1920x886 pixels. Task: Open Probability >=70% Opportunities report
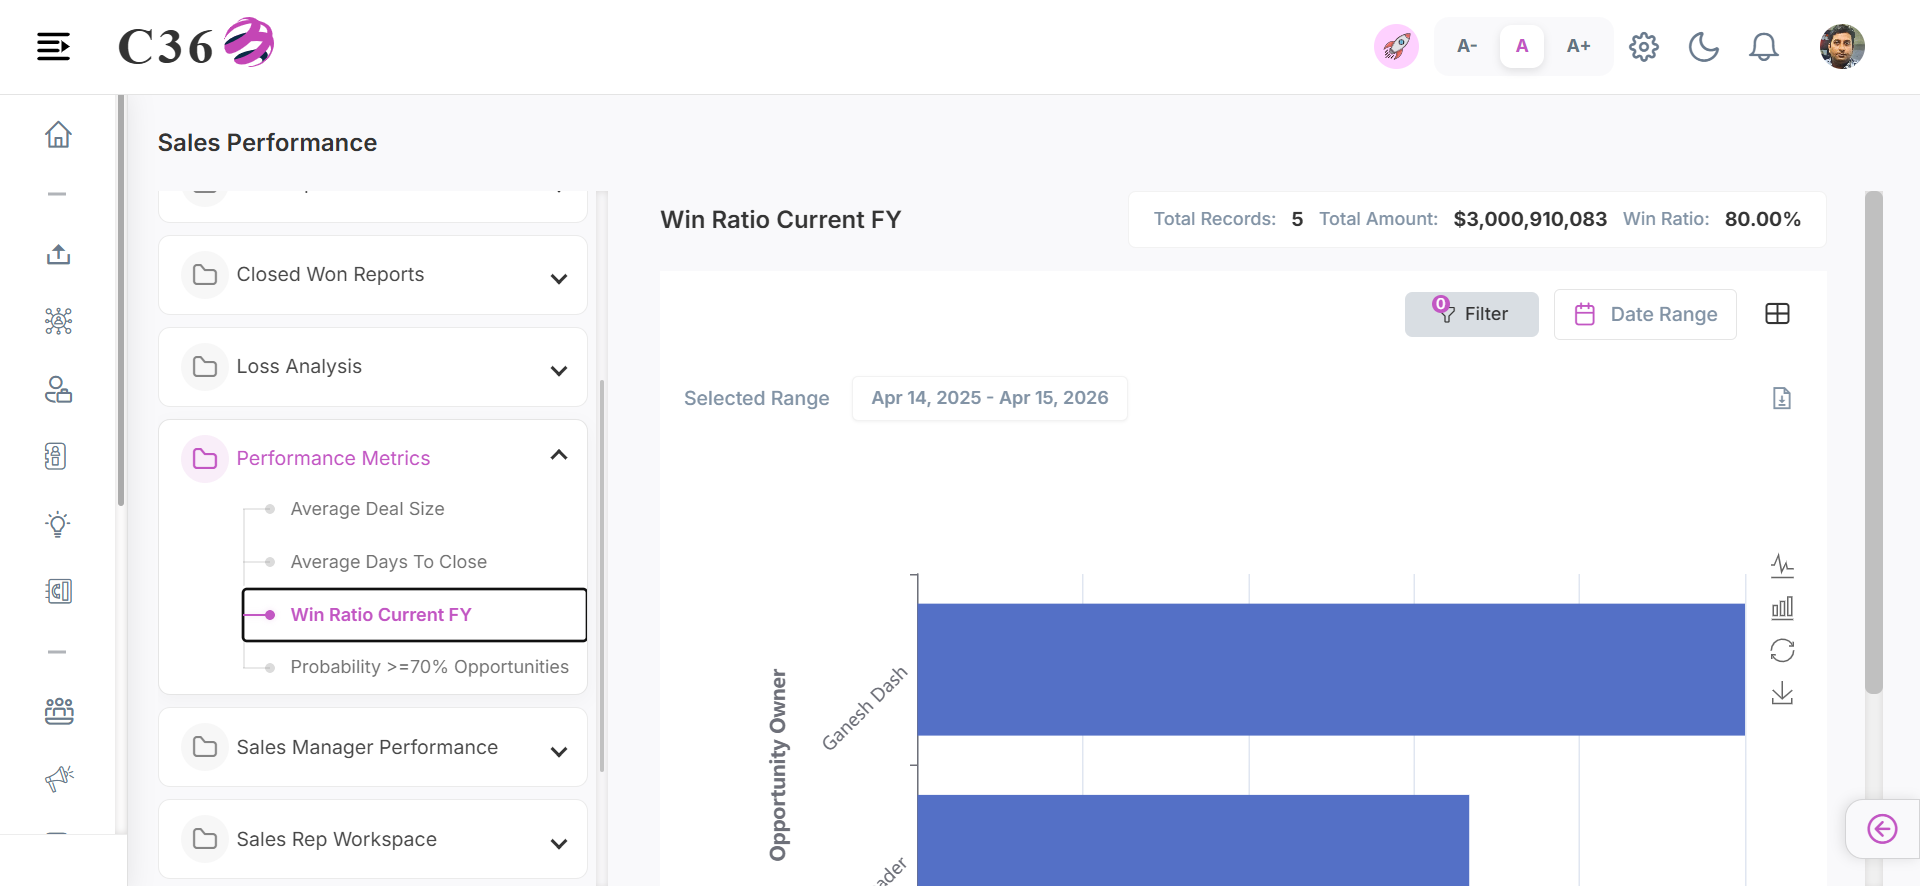pos(429,667)
